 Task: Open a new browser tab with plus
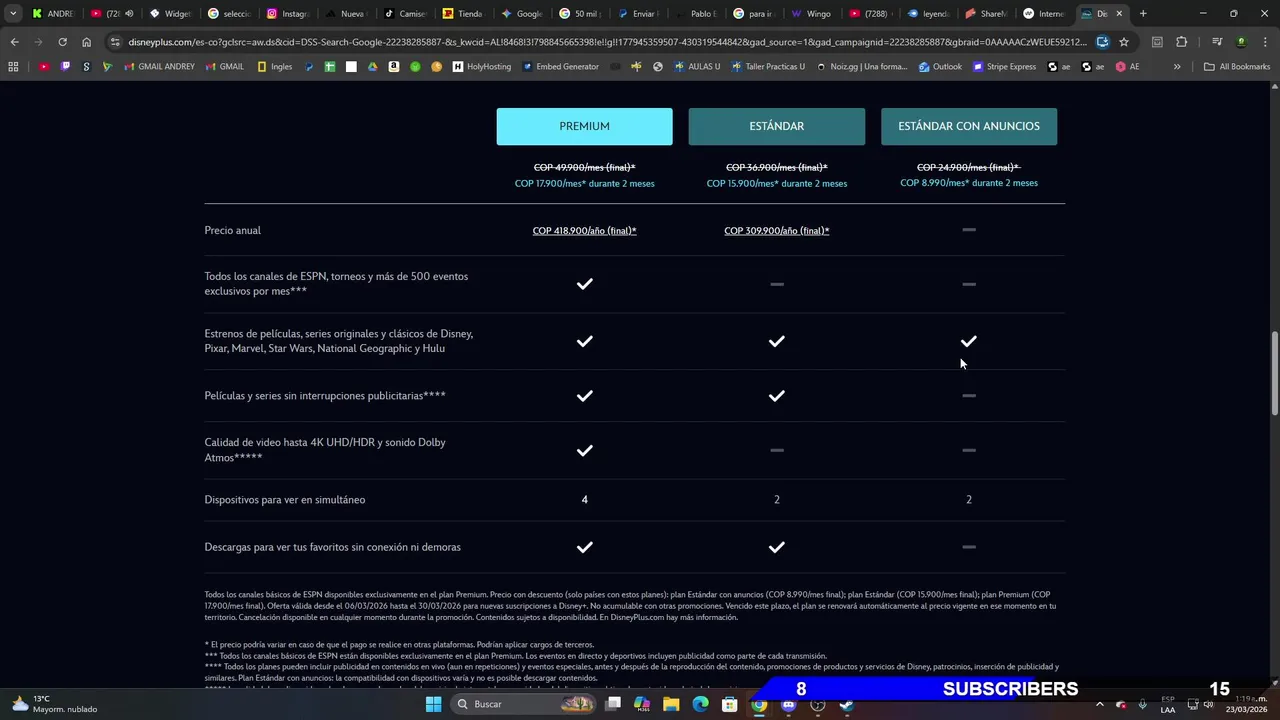point(1143,14)
